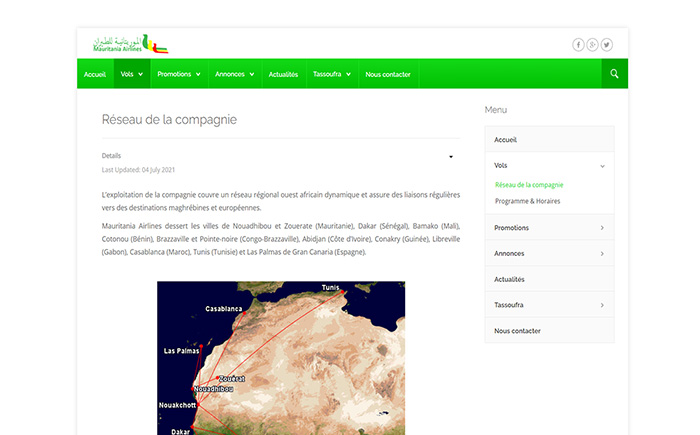Open Réseau de la compagnie side link

529,185
